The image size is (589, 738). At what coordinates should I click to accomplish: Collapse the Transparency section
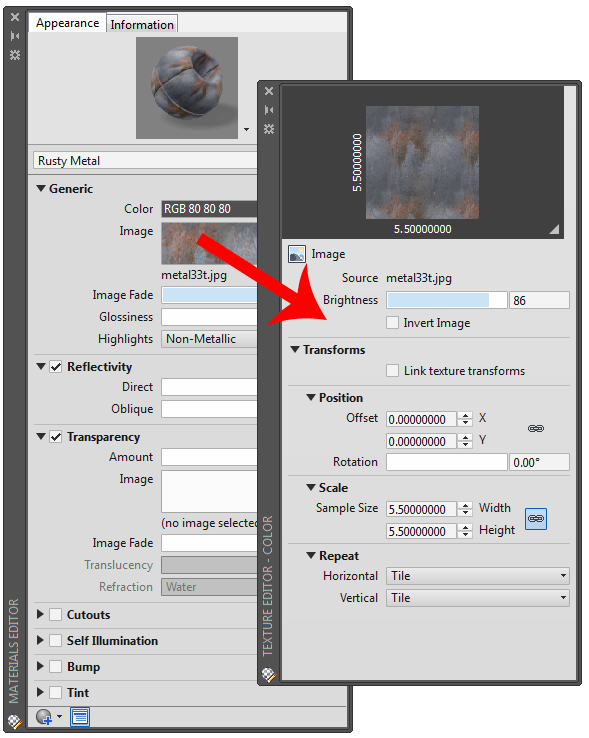(x=41, y=436)
